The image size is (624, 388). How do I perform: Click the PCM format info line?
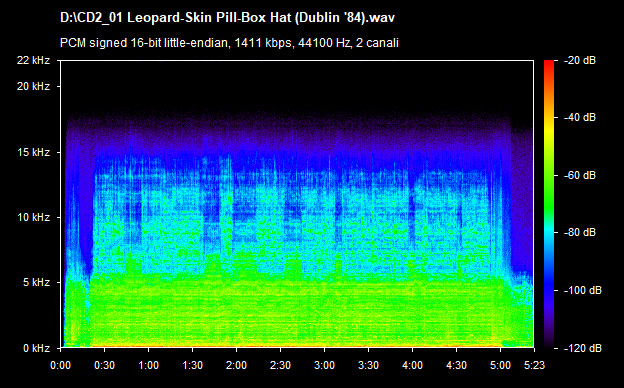pos(229,43)
